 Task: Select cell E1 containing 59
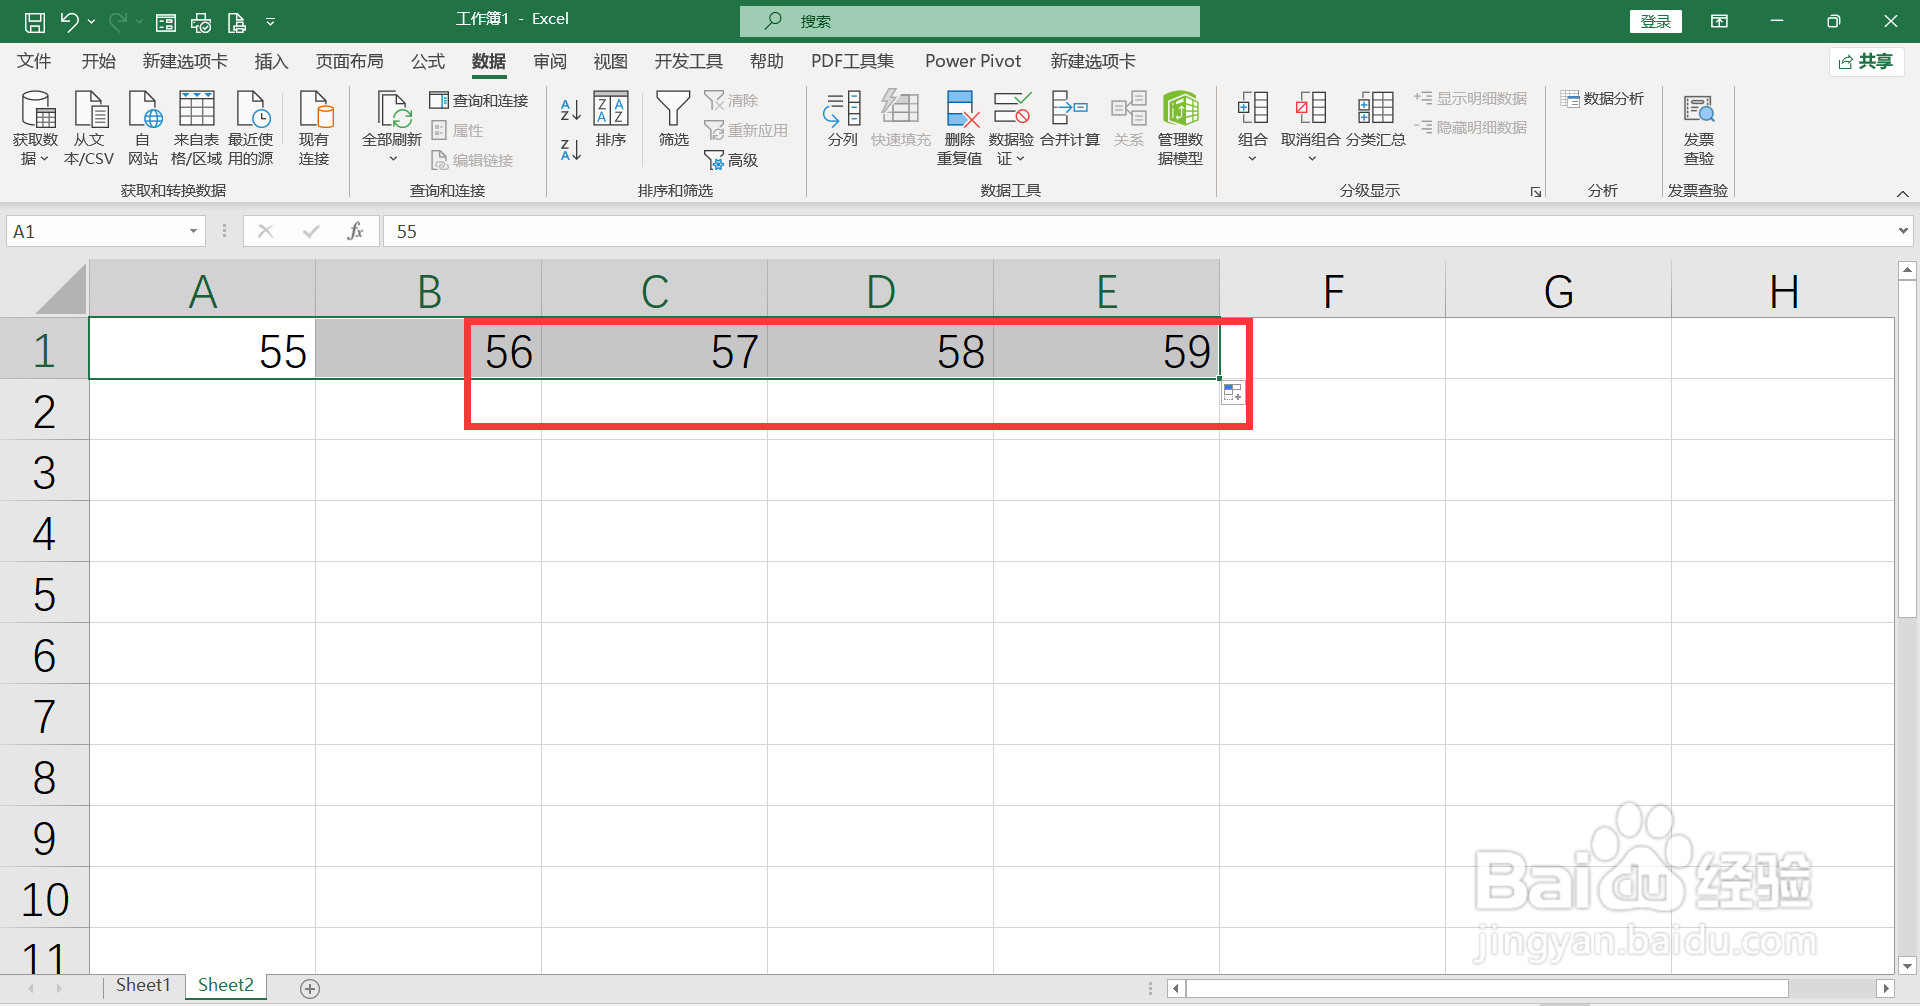[x=1106, y=349]
